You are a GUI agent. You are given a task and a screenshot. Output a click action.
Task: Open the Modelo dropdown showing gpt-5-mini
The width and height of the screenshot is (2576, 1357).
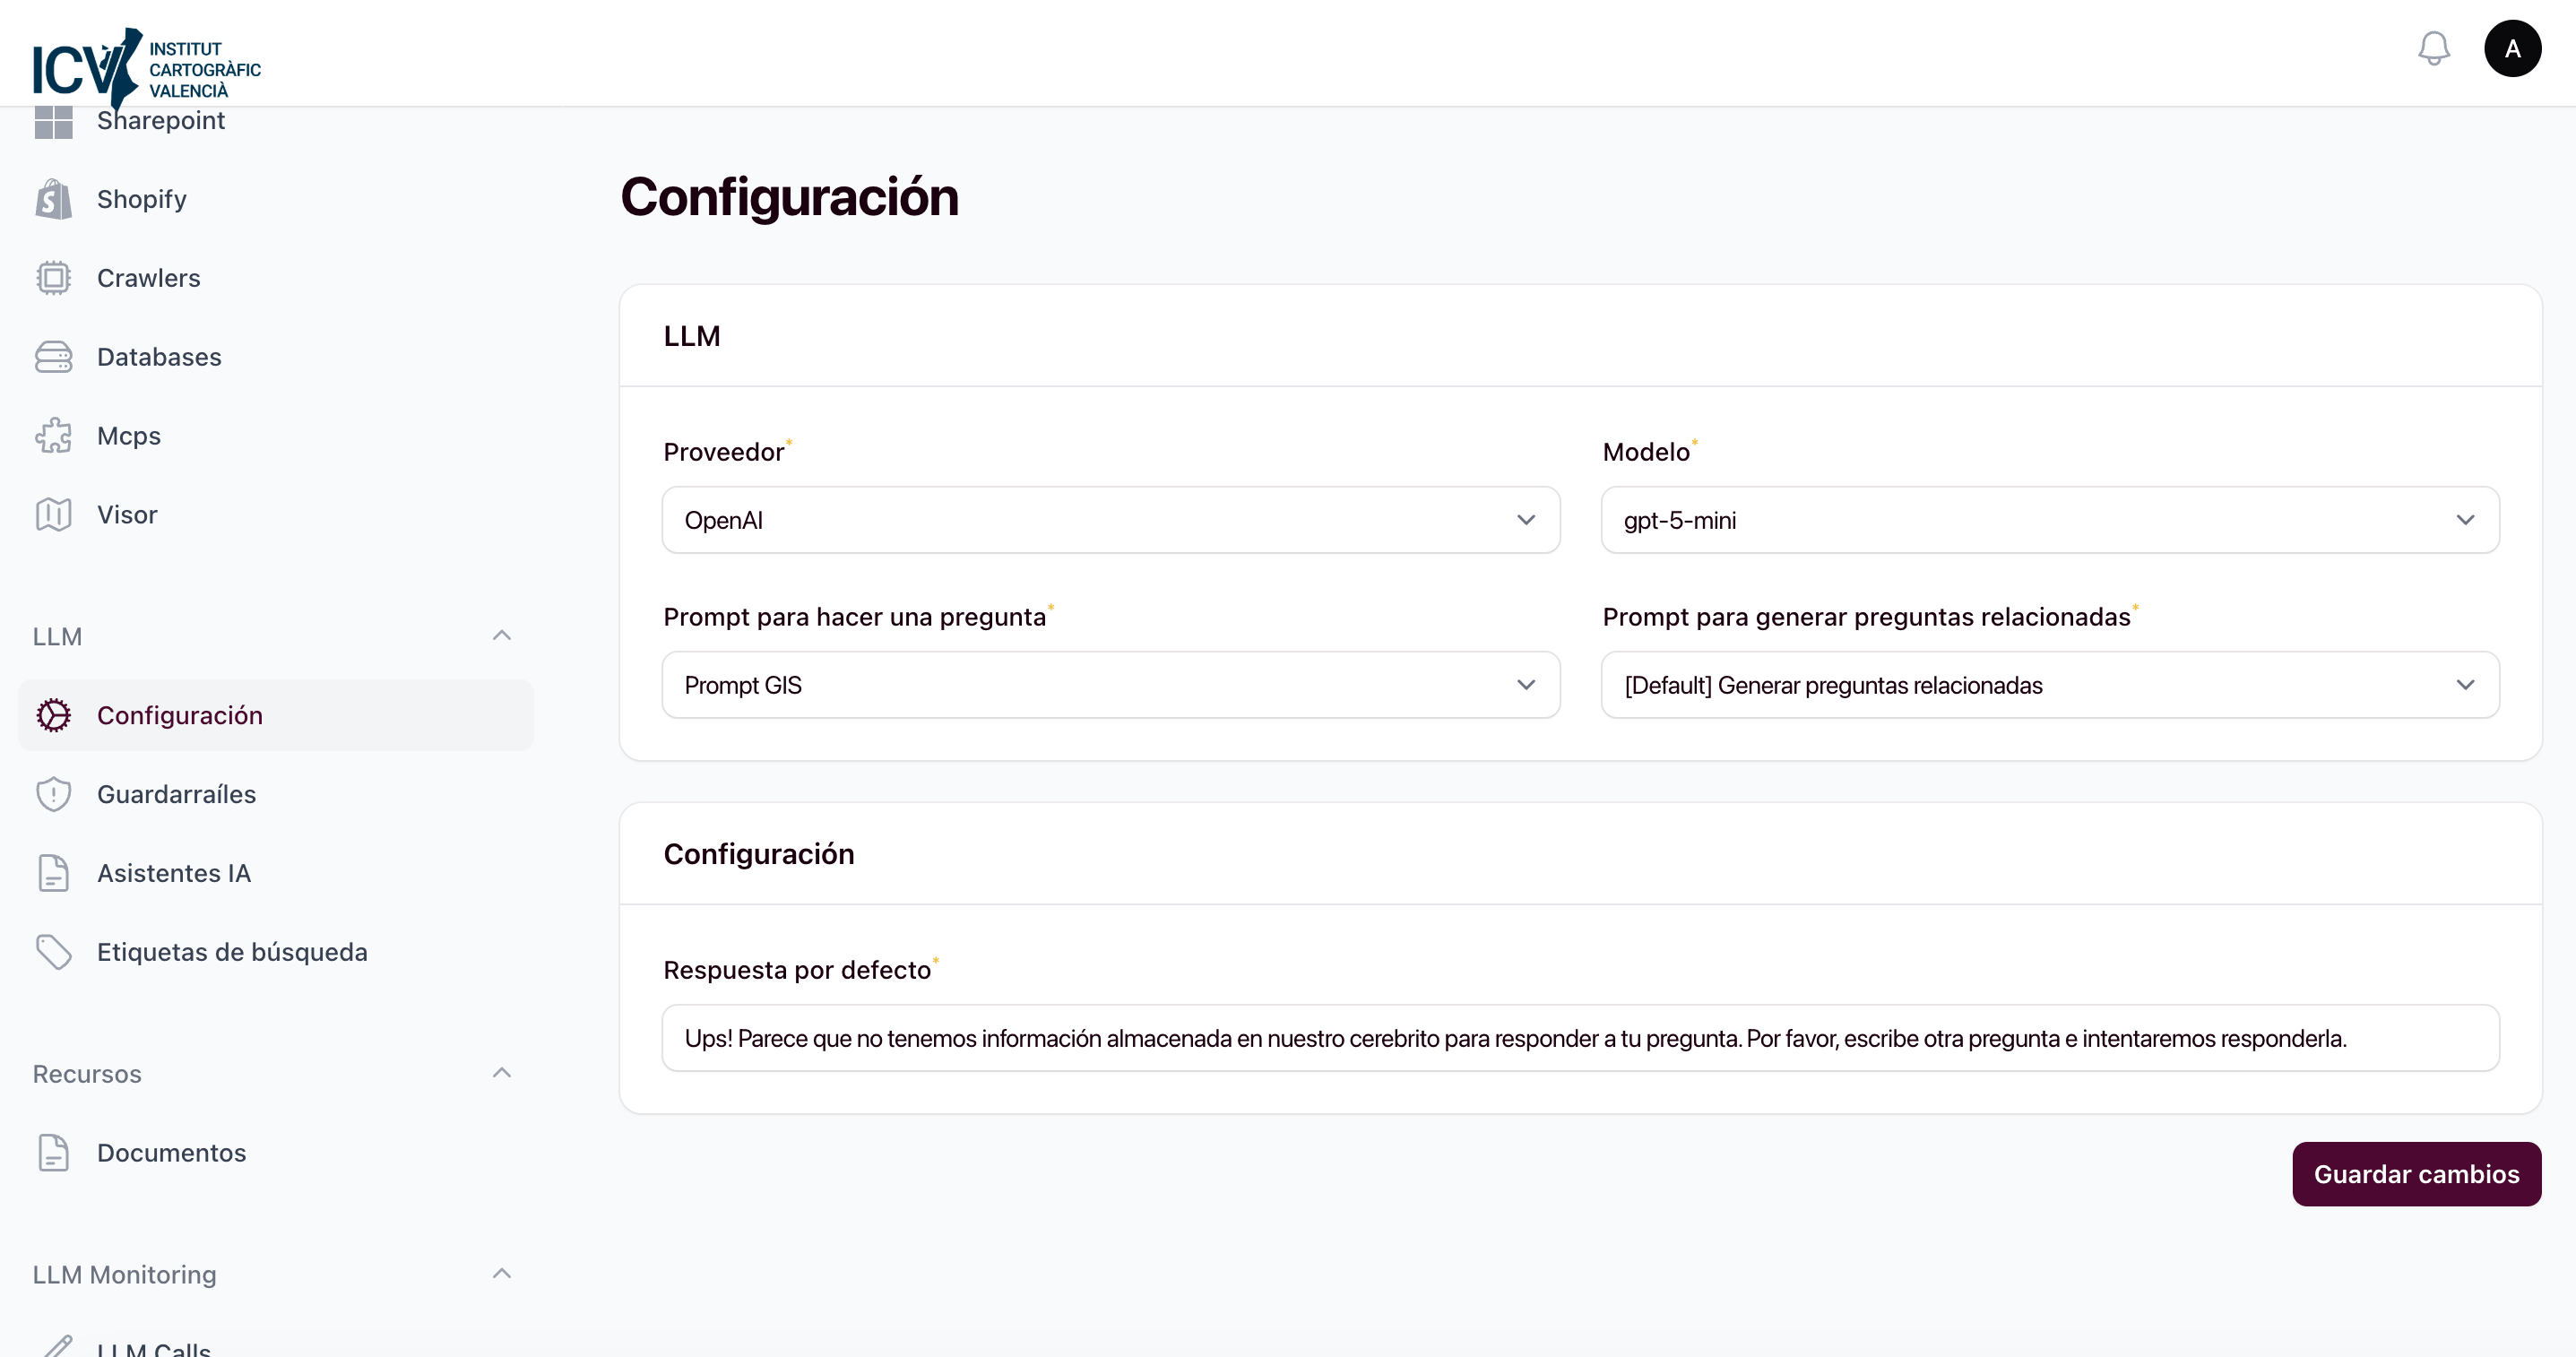[x=2050, y=519]
